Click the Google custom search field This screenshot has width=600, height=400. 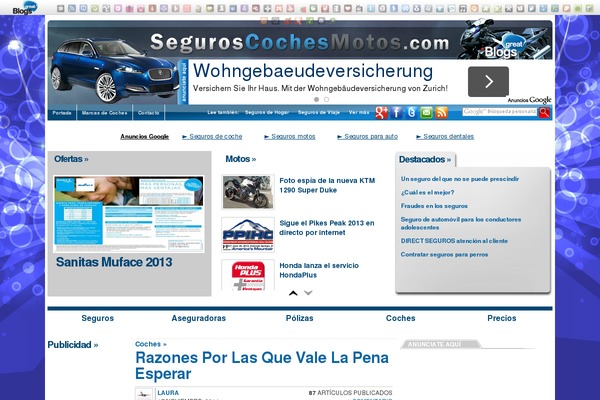[500, 112]
